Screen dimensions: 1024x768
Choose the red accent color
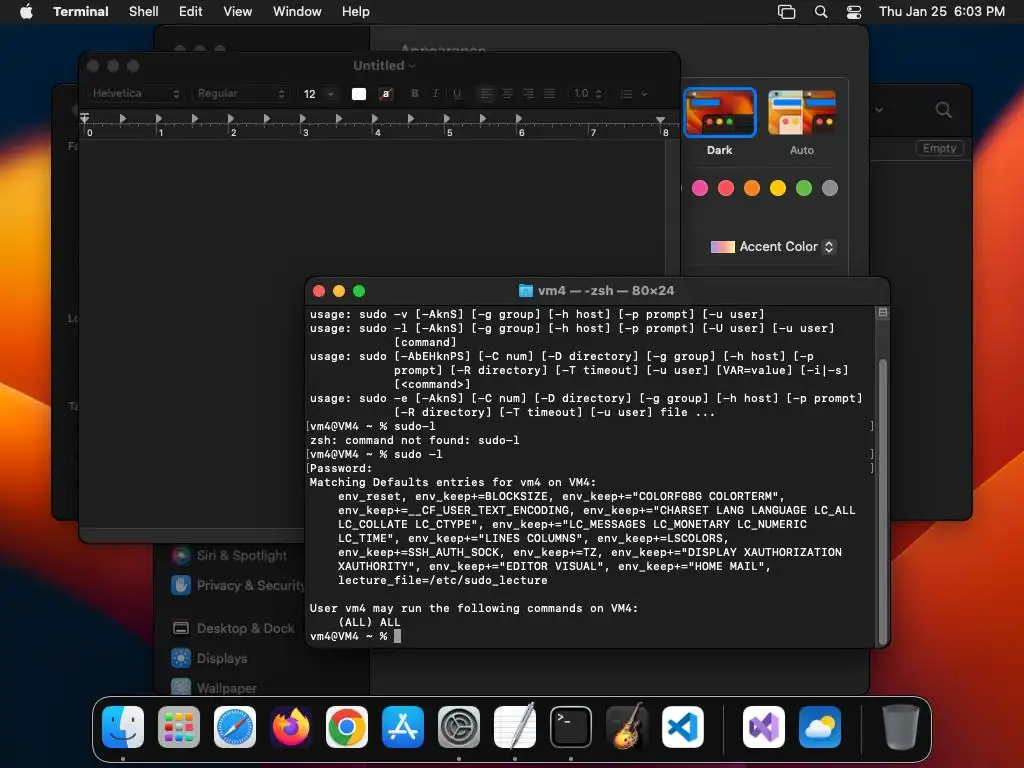tap(726, 188)
